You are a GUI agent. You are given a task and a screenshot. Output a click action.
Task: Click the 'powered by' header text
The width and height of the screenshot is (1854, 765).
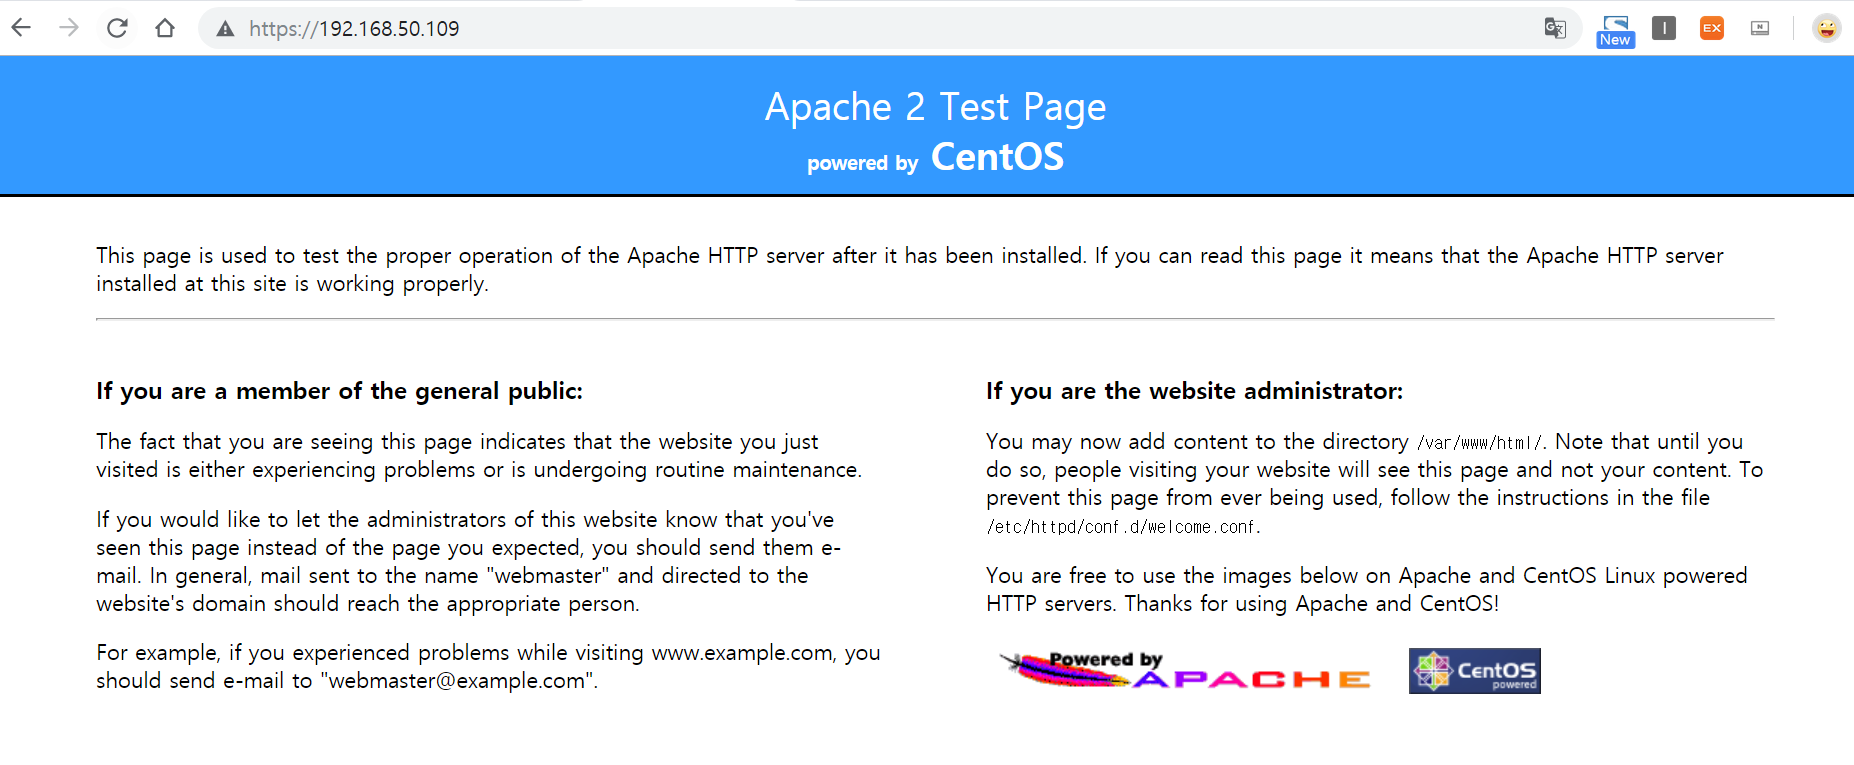point(862,163)
